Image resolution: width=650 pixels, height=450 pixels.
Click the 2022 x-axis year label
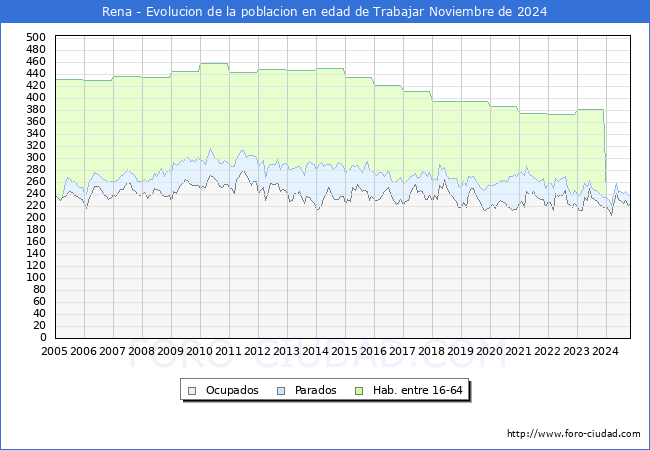(x=548, y=351)
